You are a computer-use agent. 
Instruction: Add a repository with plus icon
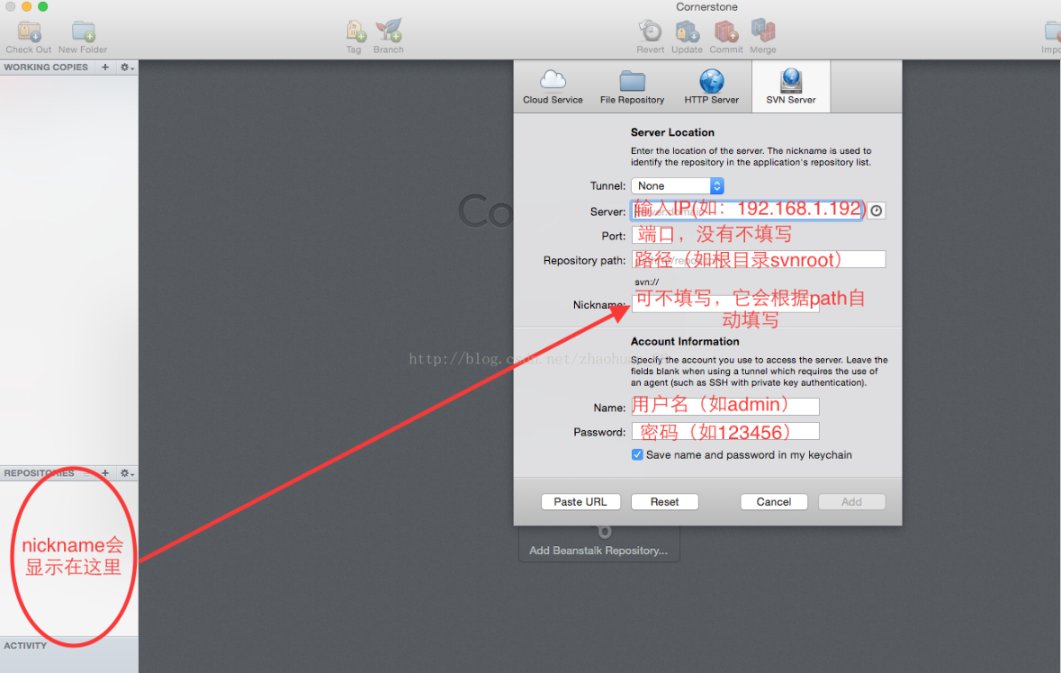pos(105,473)
